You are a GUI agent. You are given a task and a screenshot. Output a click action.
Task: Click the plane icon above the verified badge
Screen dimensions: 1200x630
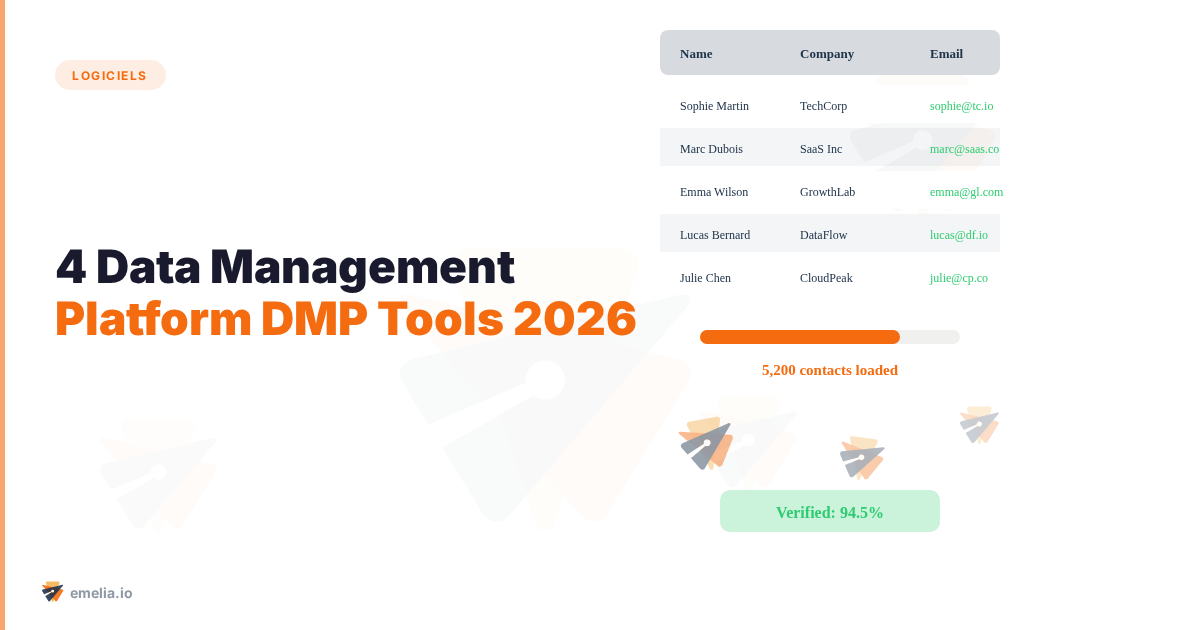coord(862,458)
